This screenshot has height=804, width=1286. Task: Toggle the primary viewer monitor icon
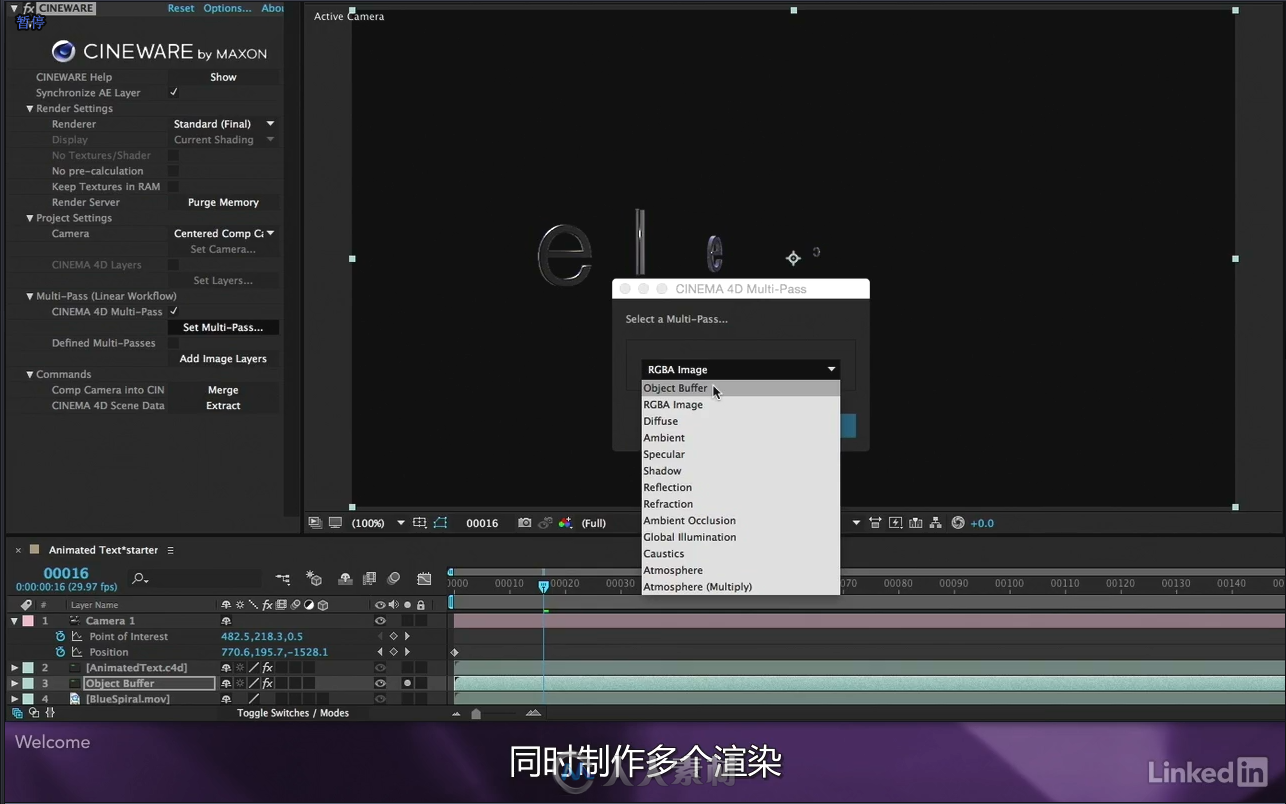pos(335,523)
